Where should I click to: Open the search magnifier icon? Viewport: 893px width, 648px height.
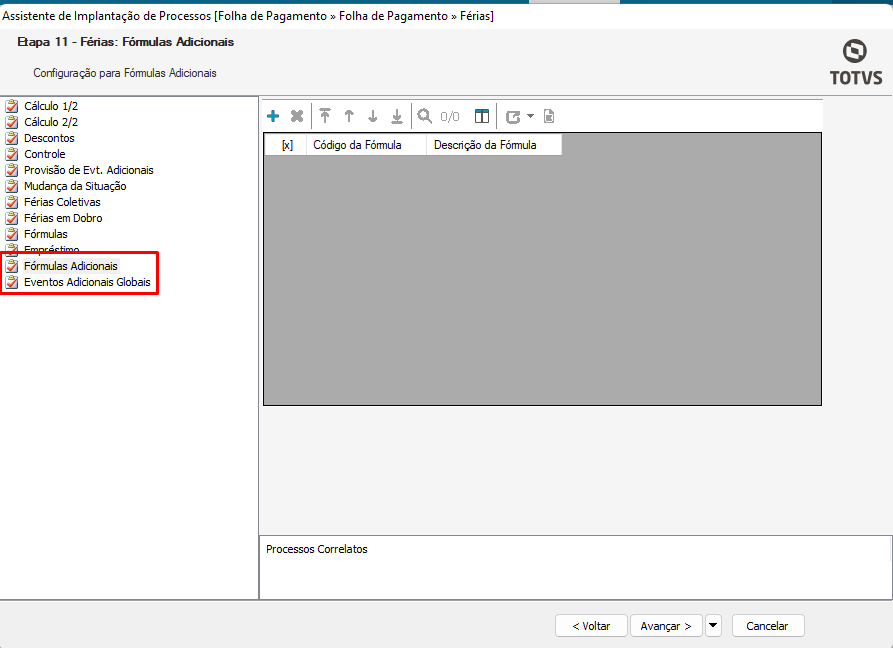point(424,116)
